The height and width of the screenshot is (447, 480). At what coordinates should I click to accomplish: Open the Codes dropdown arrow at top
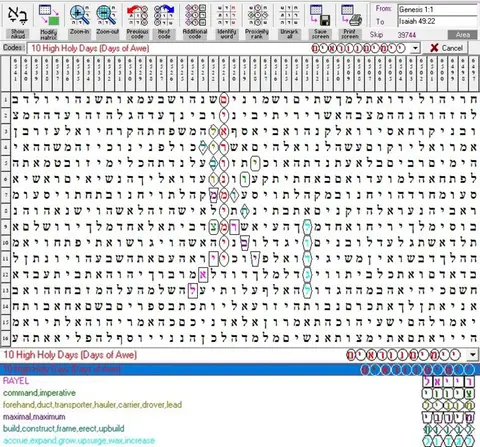click(x=415, y=48)
